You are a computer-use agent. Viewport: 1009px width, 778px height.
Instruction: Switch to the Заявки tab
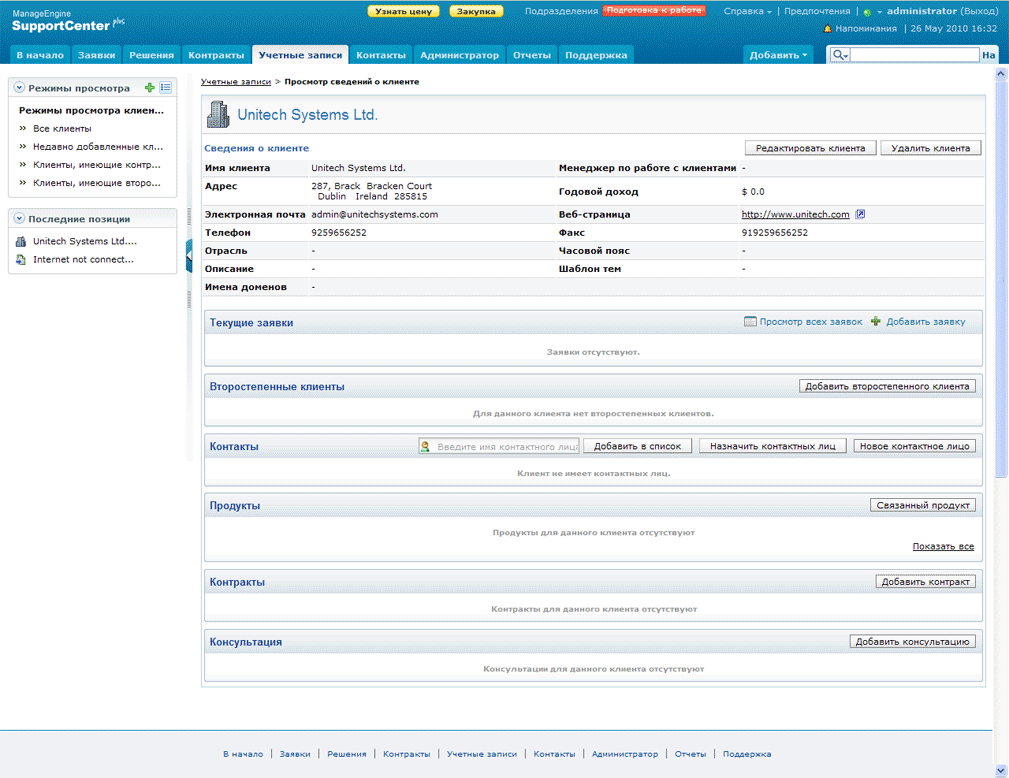(x=97, y=55)
